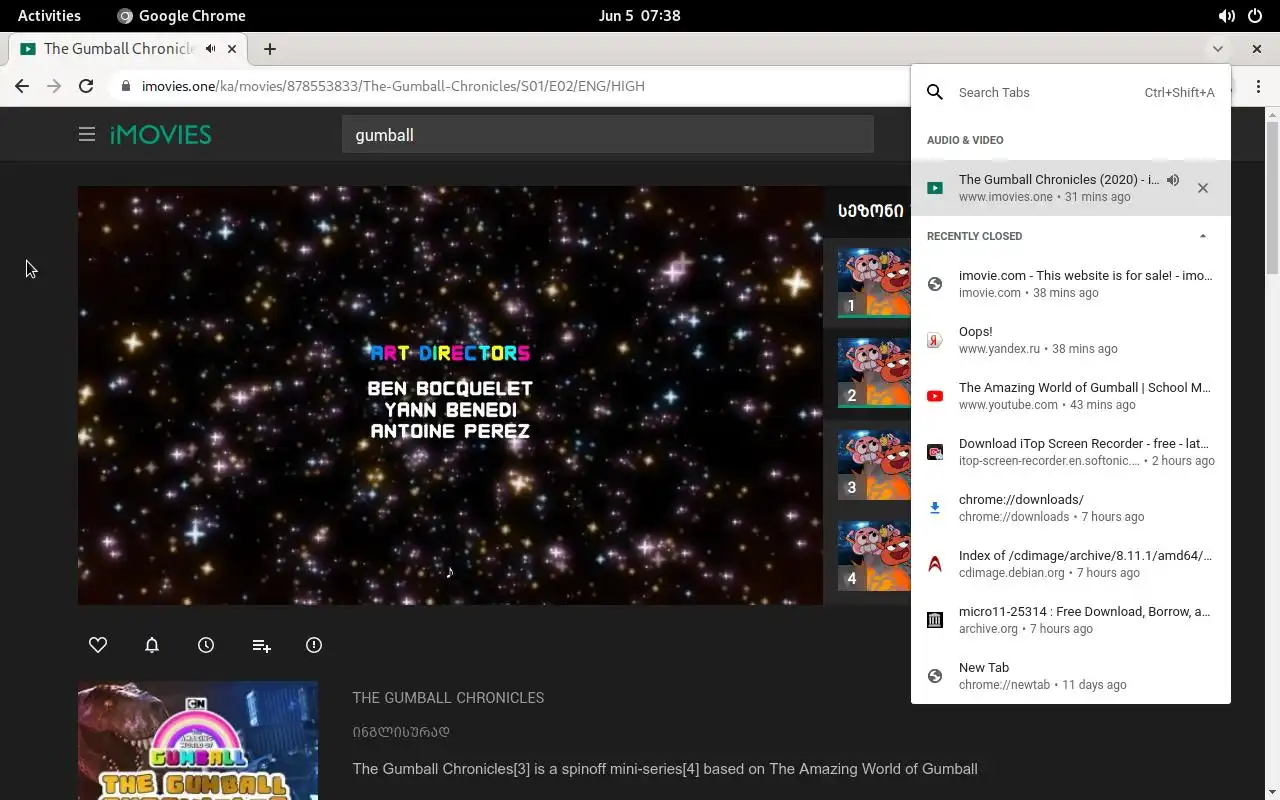Viewport: 1280px width, 800px height.
Task: Click the THE GUMBALL CHRONICLES title text
Action: (448, 698)
